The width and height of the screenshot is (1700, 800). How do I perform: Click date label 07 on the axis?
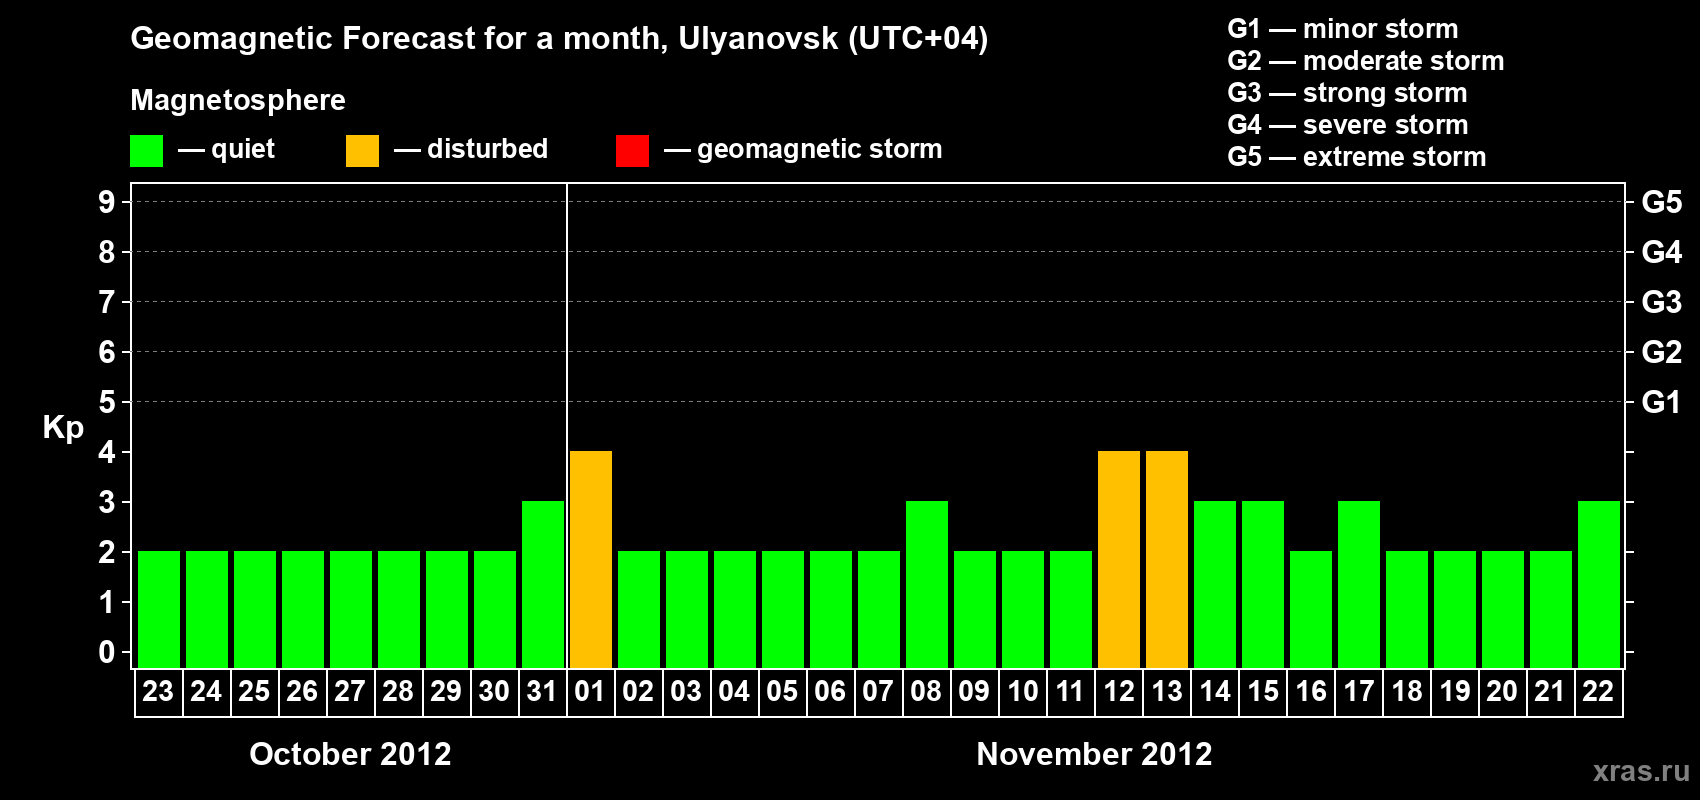(x=878, y=691)
